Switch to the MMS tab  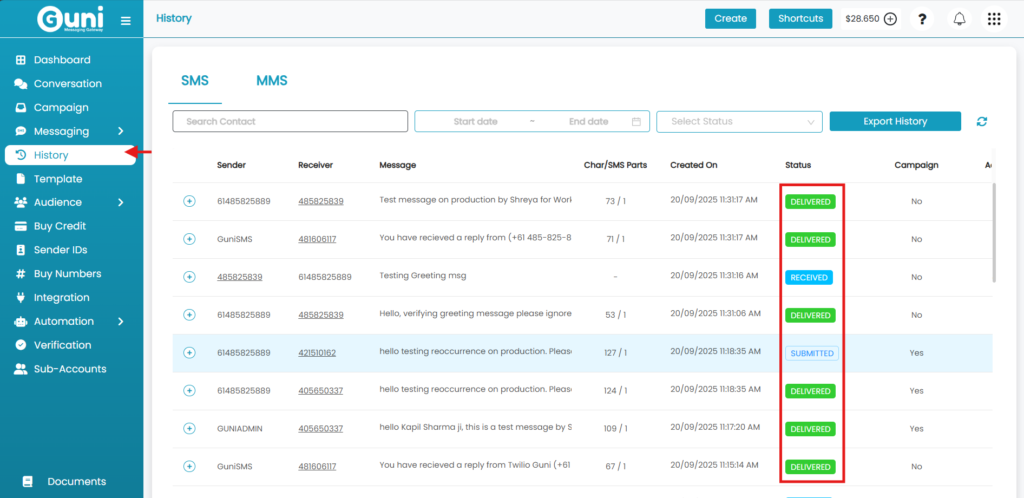(x=271, y=81)
